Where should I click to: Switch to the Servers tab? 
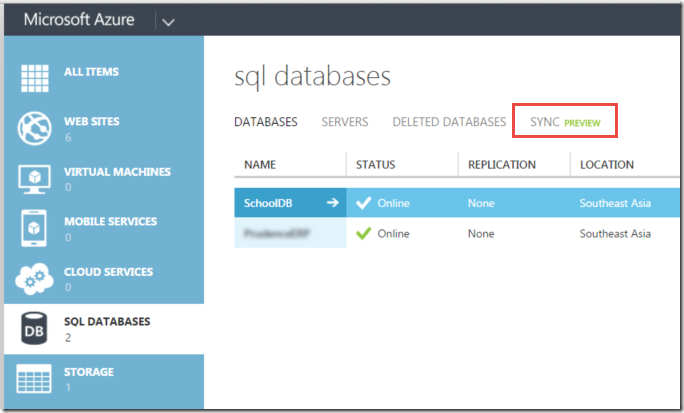pos(345,122)
